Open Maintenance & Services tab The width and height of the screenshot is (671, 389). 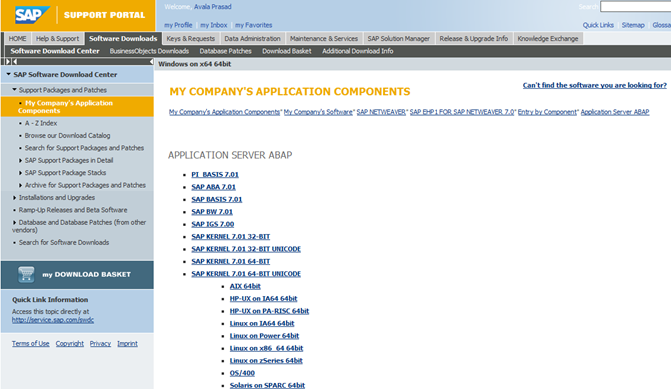click(x=324, y=39)
